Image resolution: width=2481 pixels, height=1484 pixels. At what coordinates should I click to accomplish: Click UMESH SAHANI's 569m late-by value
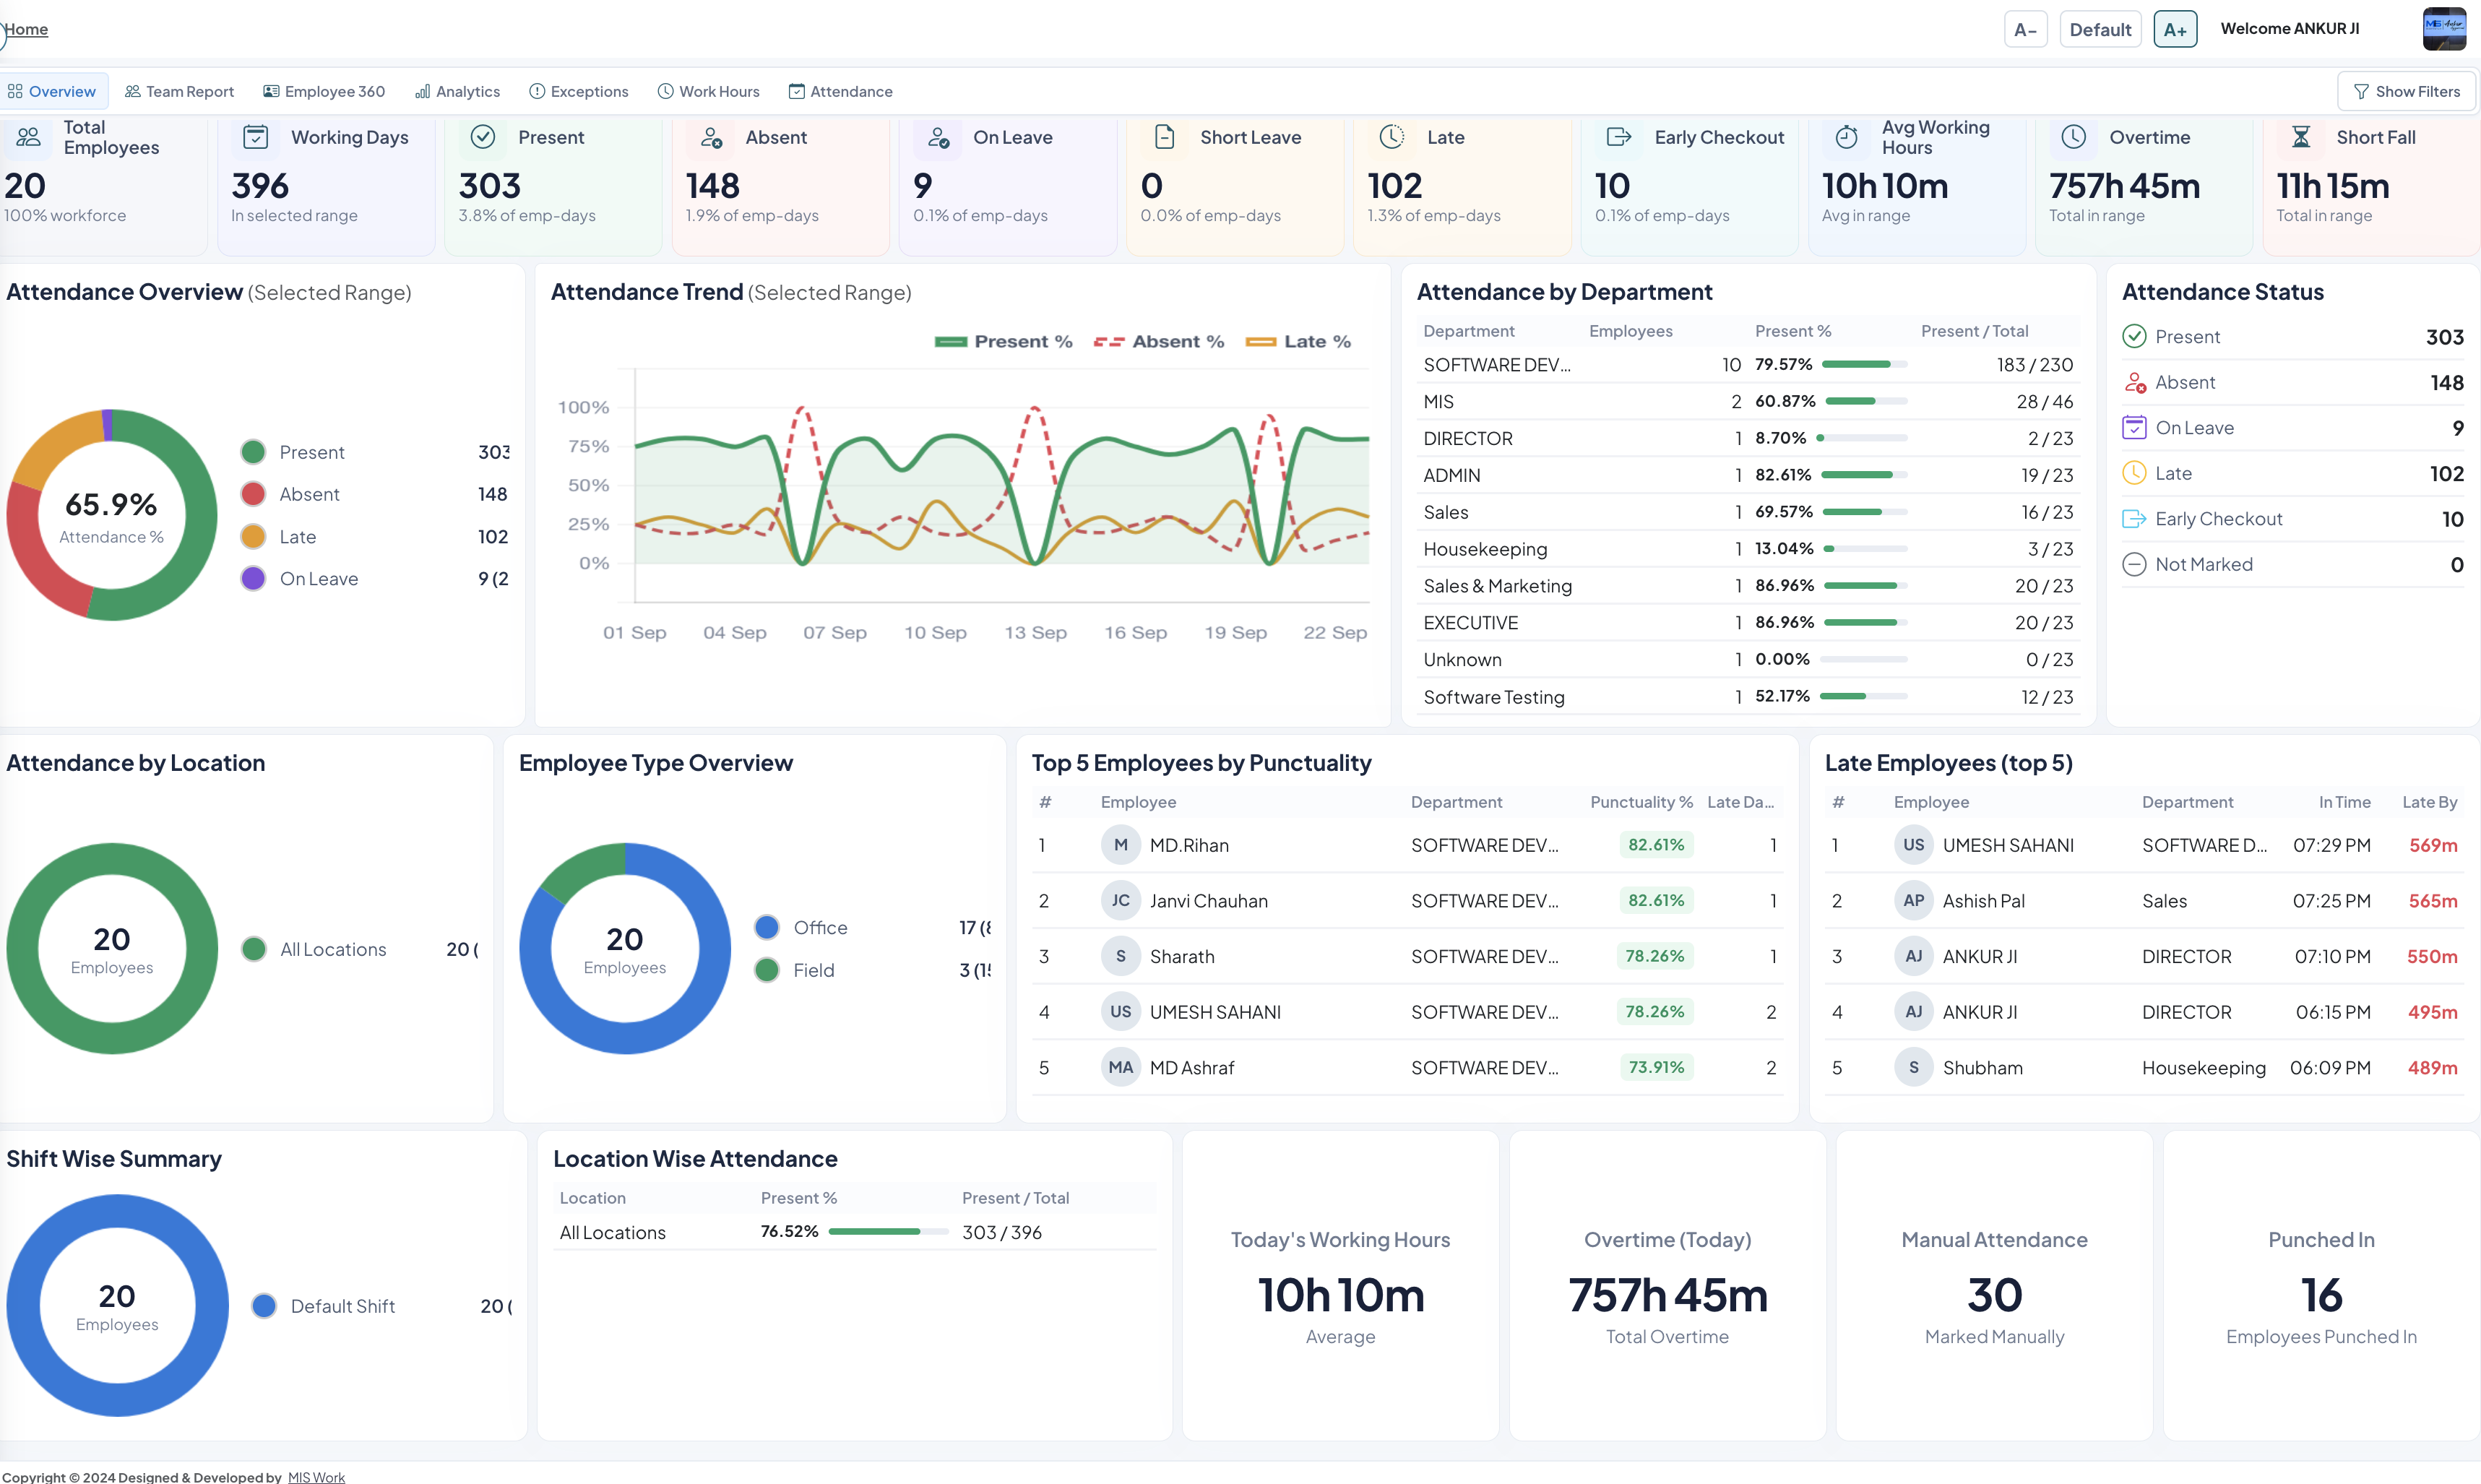pyautogui.click(x=2432, y=845)
